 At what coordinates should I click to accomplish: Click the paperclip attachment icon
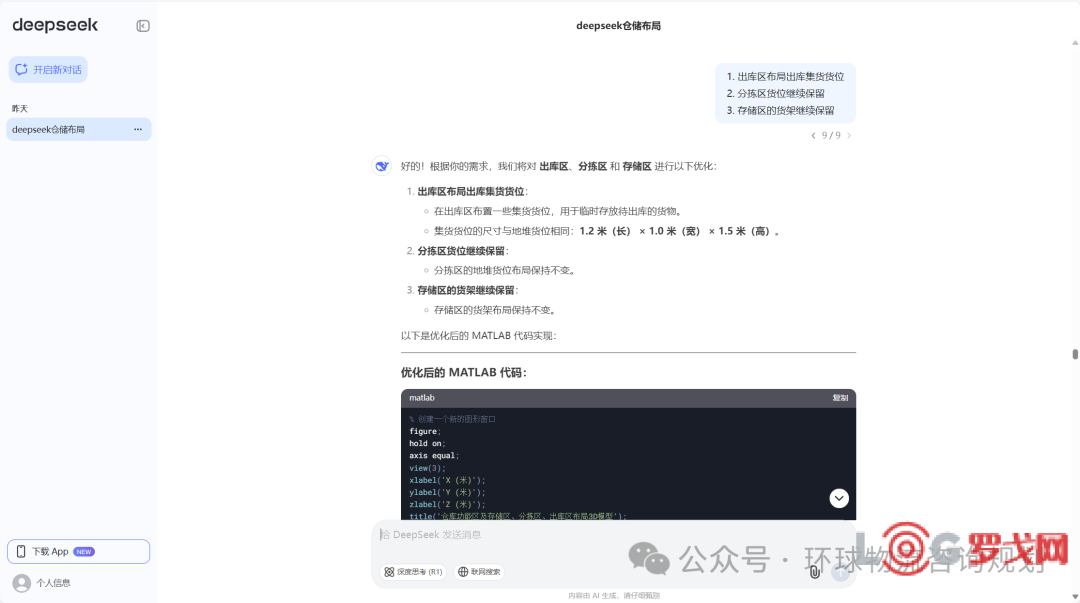[814, 572]
